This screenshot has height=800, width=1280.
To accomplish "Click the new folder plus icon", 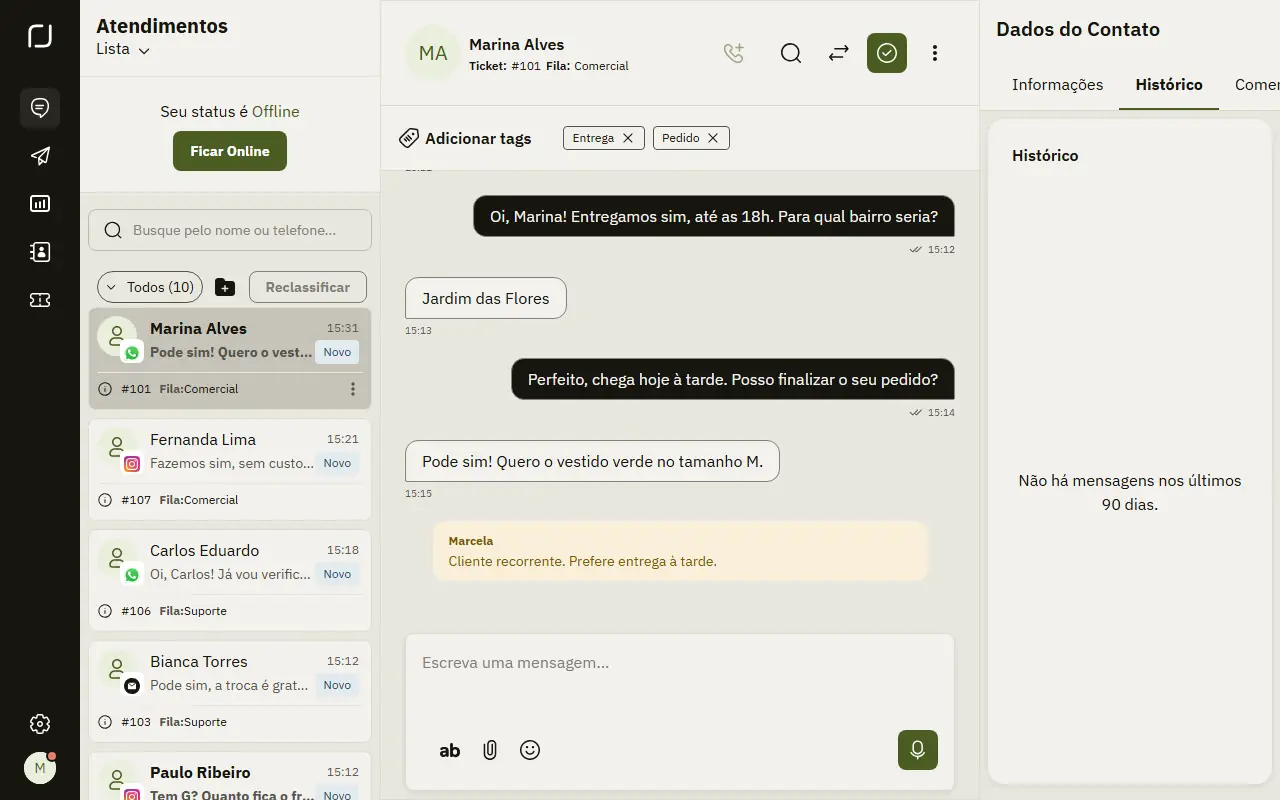I will [x=225, y=288].
